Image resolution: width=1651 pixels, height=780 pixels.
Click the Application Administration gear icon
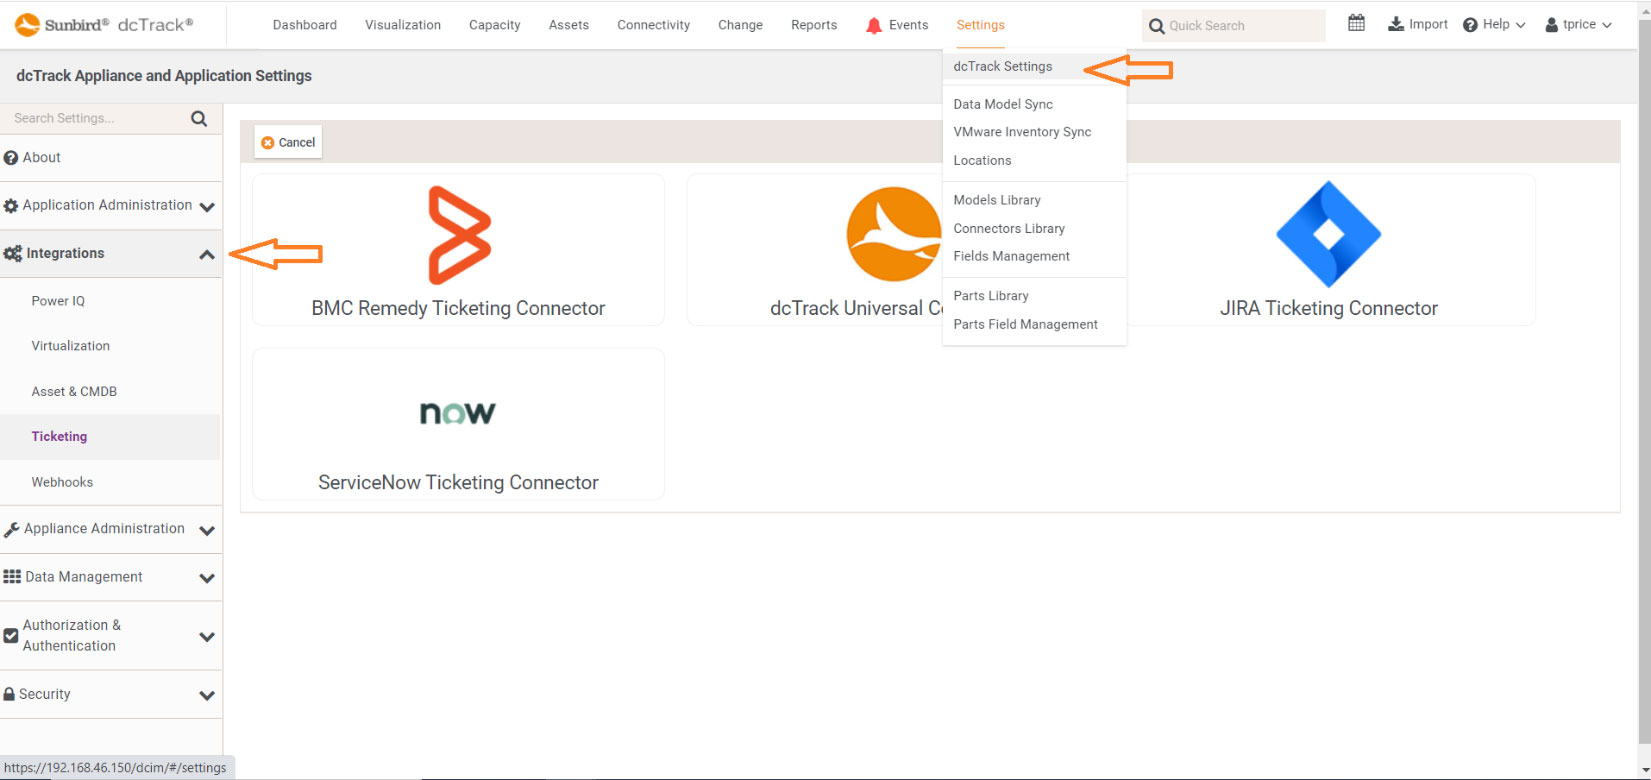point(11,206)
